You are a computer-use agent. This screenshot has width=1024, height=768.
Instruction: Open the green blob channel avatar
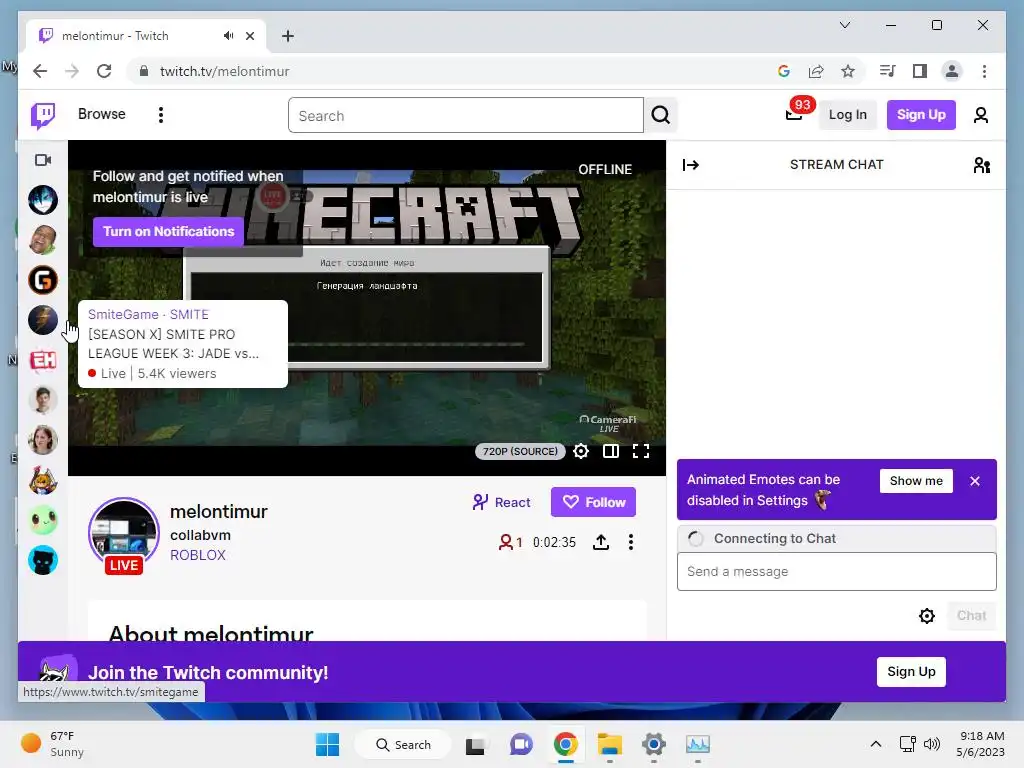(43, 520)
